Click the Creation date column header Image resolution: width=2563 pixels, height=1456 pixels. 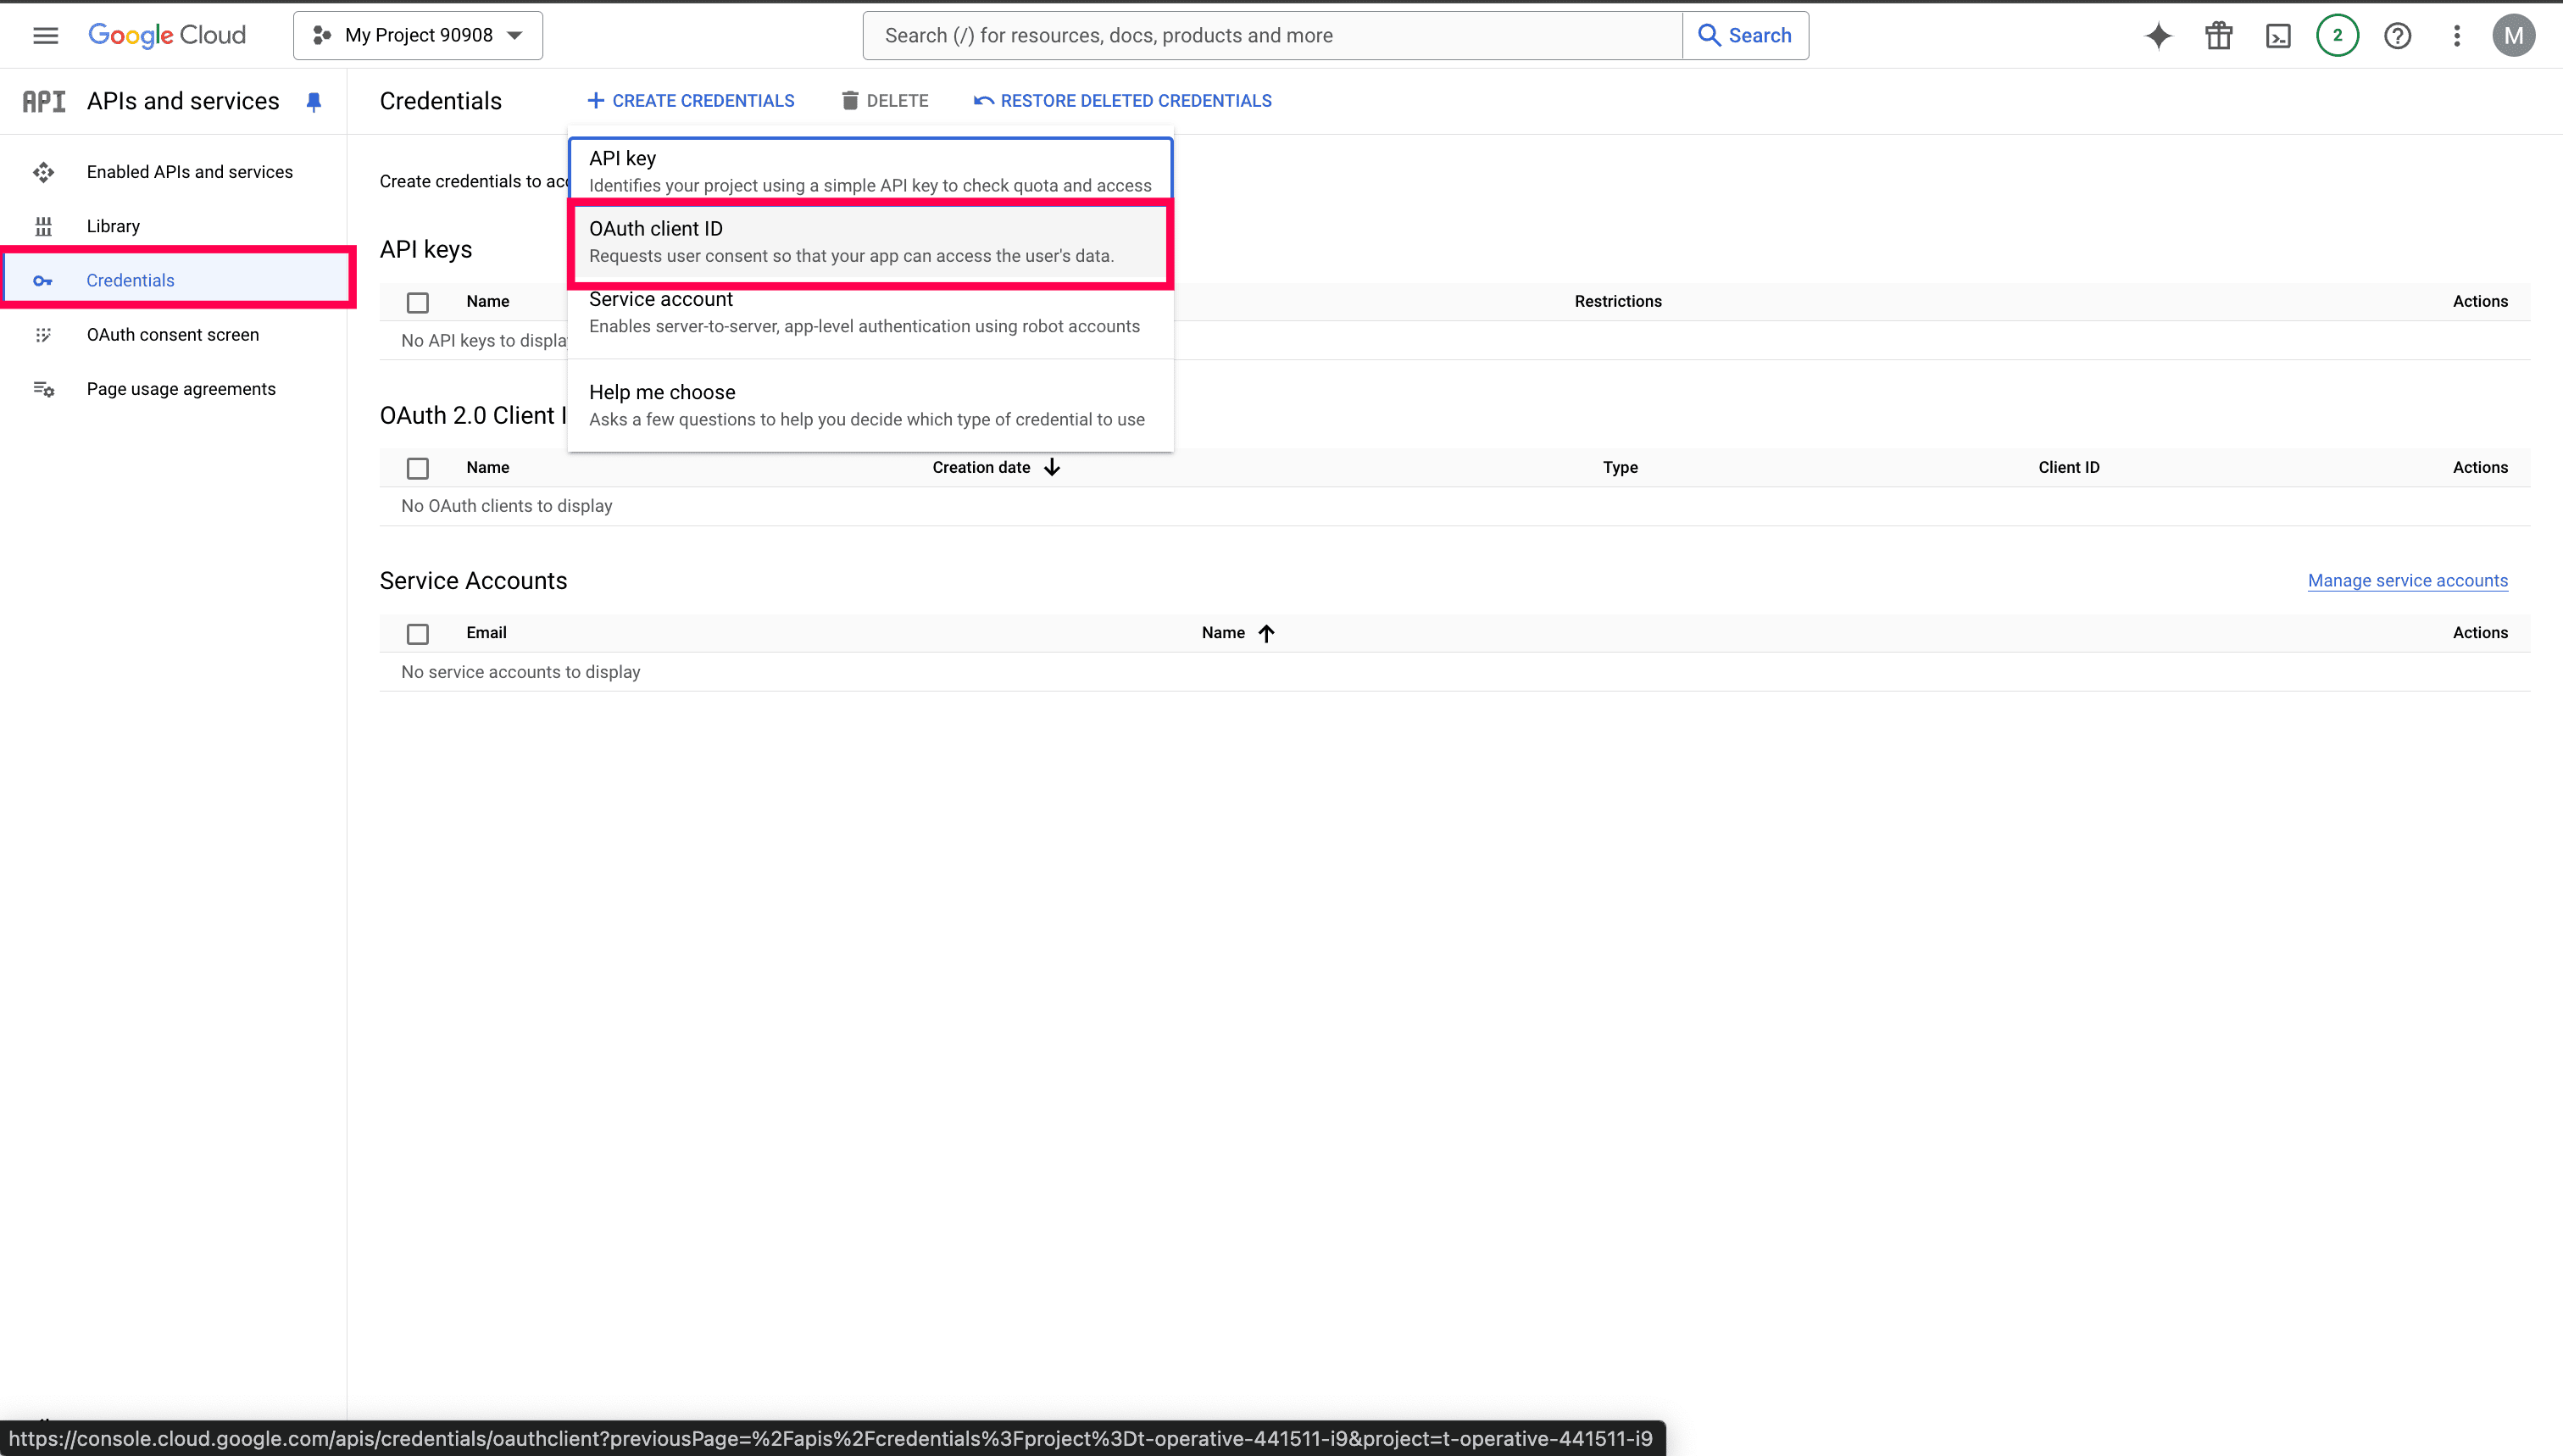(981, 468)
